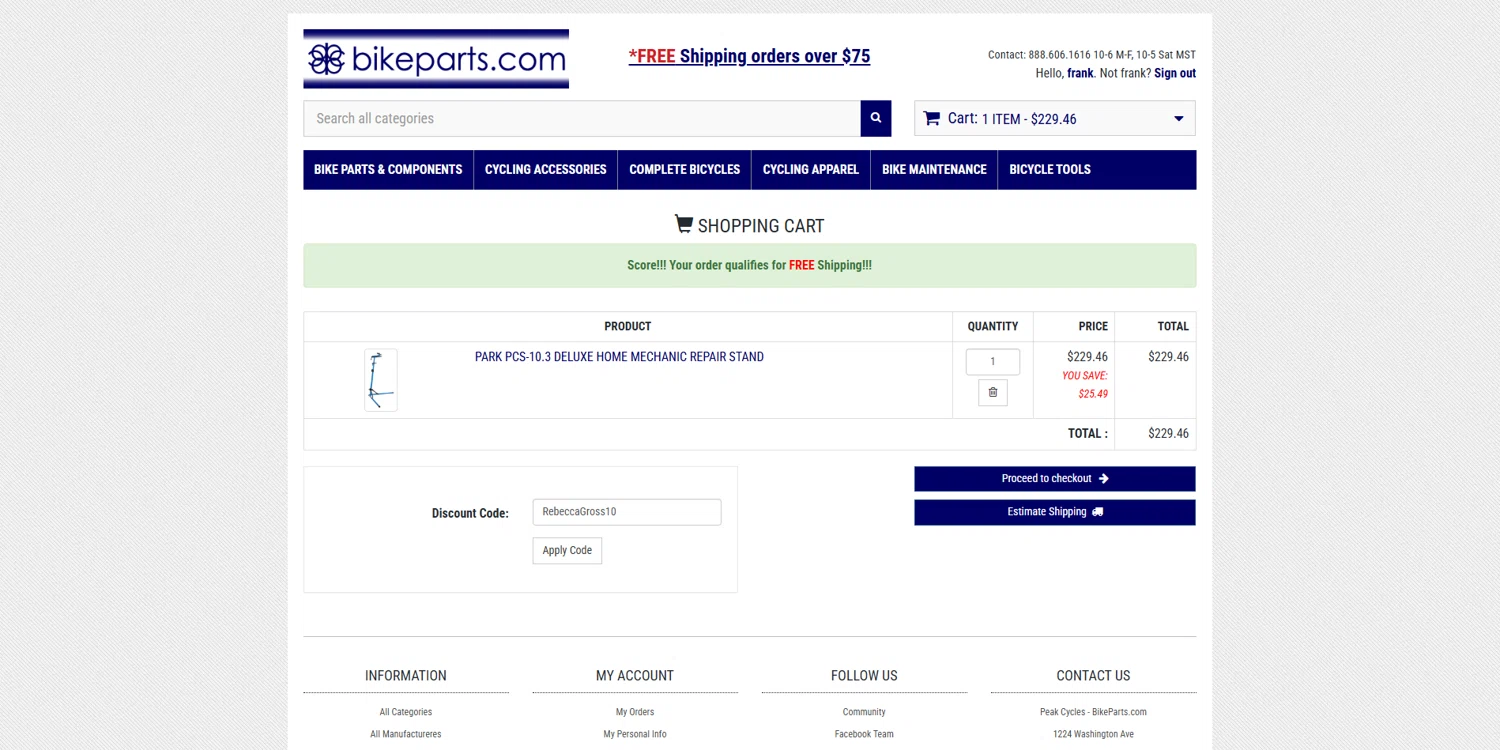This screenshot has width=1500, height=750.
Task: Open Facebook Team footer link
Action: 864,734
